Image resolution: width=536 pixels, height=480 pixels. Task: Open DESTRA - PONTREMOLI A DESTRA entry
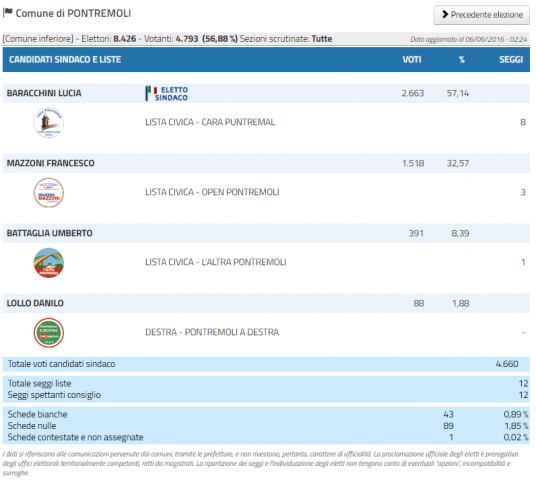[212, 332]
